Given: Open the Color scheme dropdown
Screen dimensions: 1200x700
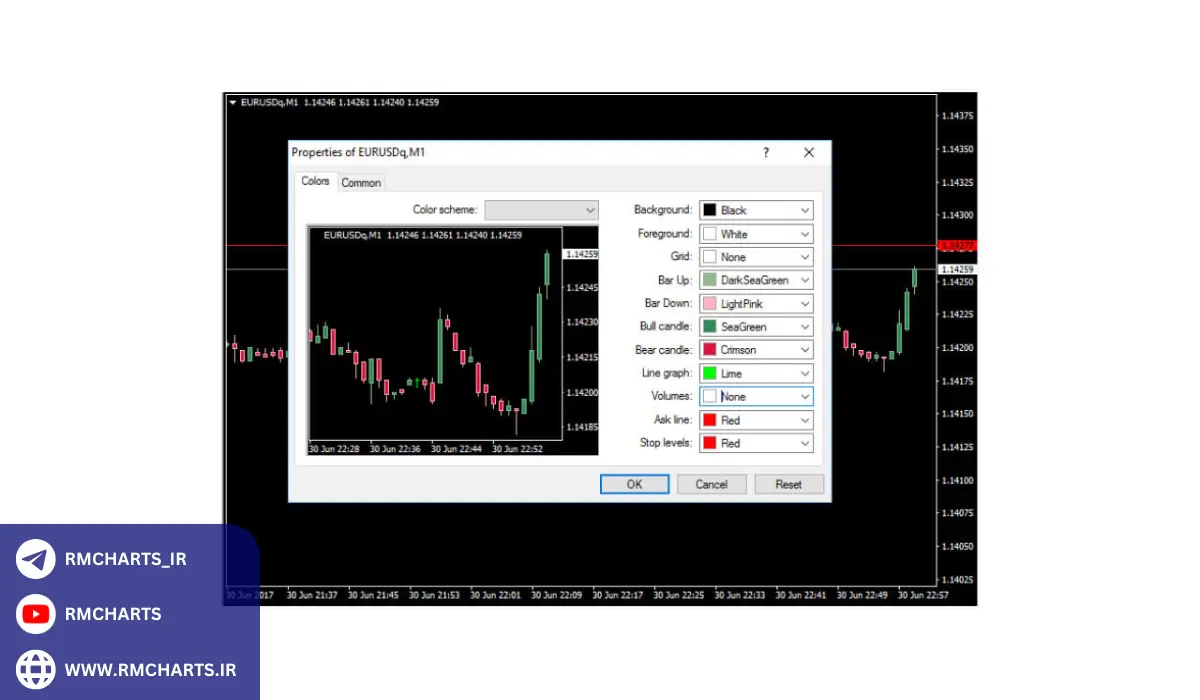Looking at the screenshot, I should point(541,210).
